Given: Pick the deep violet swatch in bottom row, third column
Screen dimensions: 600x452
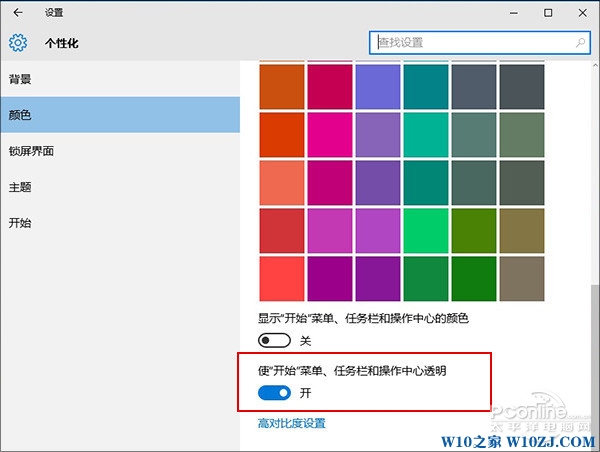Looking at the screenshot, I should point(378,279).
